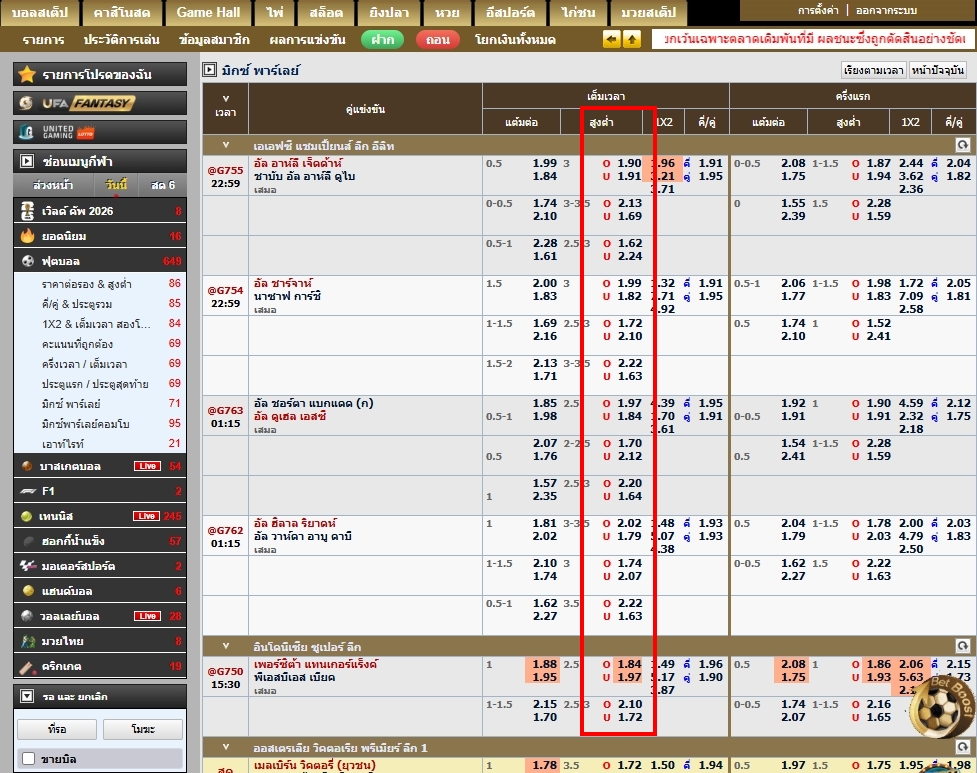Collapse the AFC Champions League Elite section
This screenshot has width=977, height=773.
226,146
